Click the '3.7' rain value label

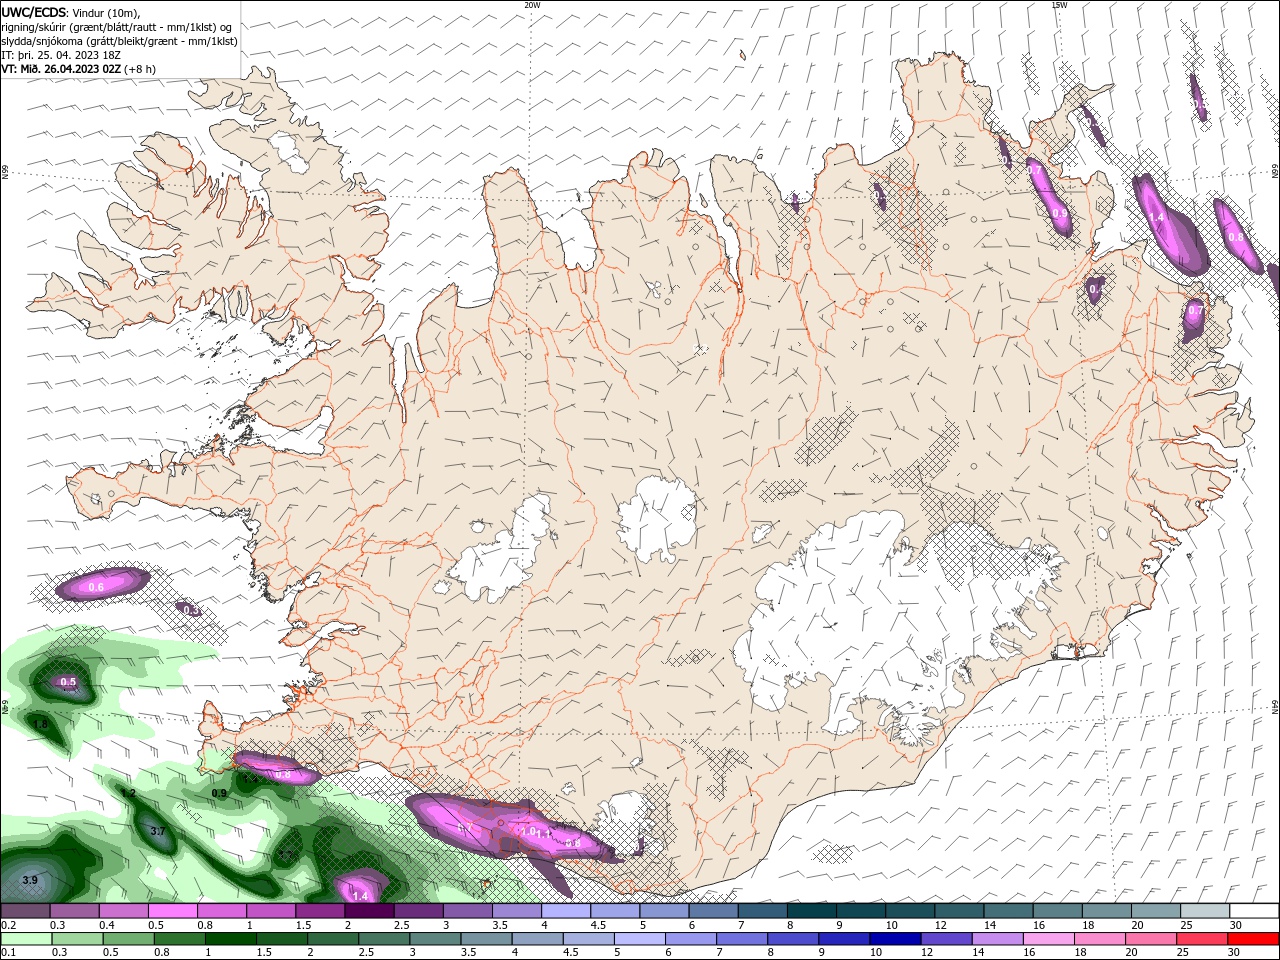point(157,831)
